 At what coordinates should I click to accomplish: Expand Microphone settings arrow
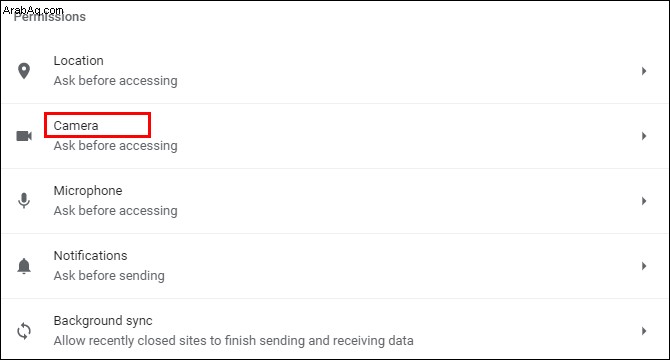point(644,201)
